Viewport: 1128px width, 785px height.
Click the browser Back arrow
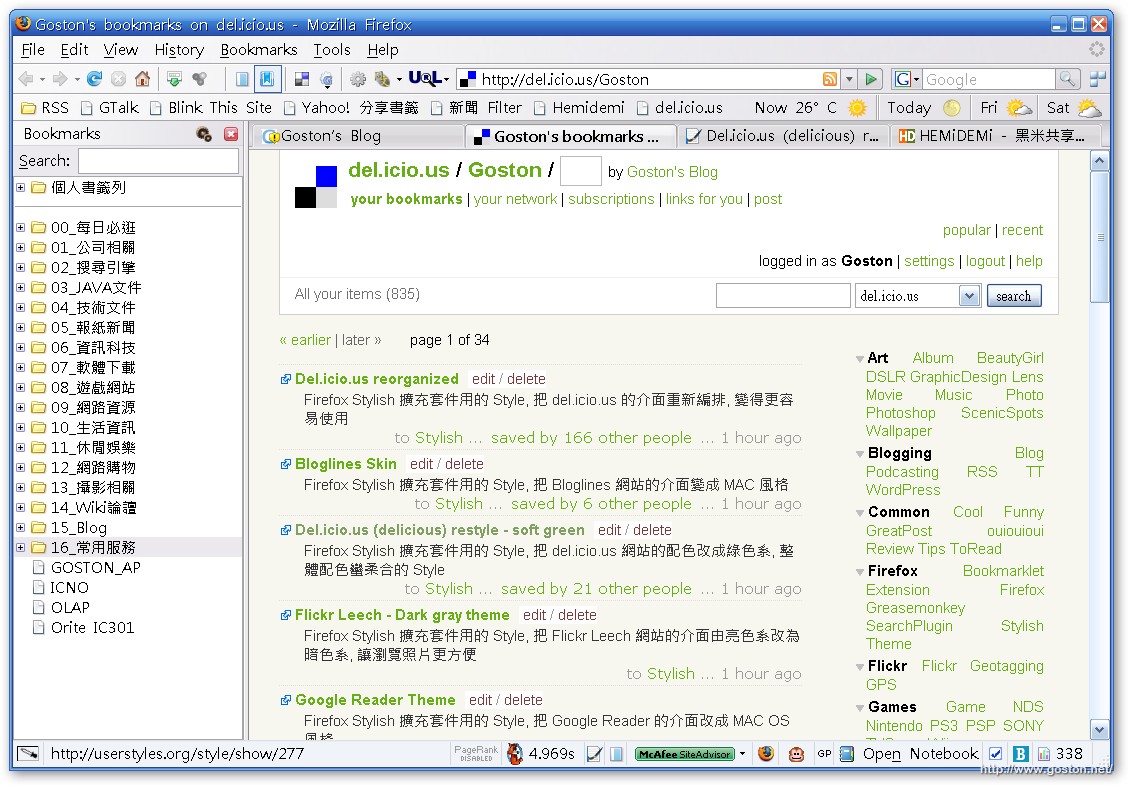pos(26,78)
